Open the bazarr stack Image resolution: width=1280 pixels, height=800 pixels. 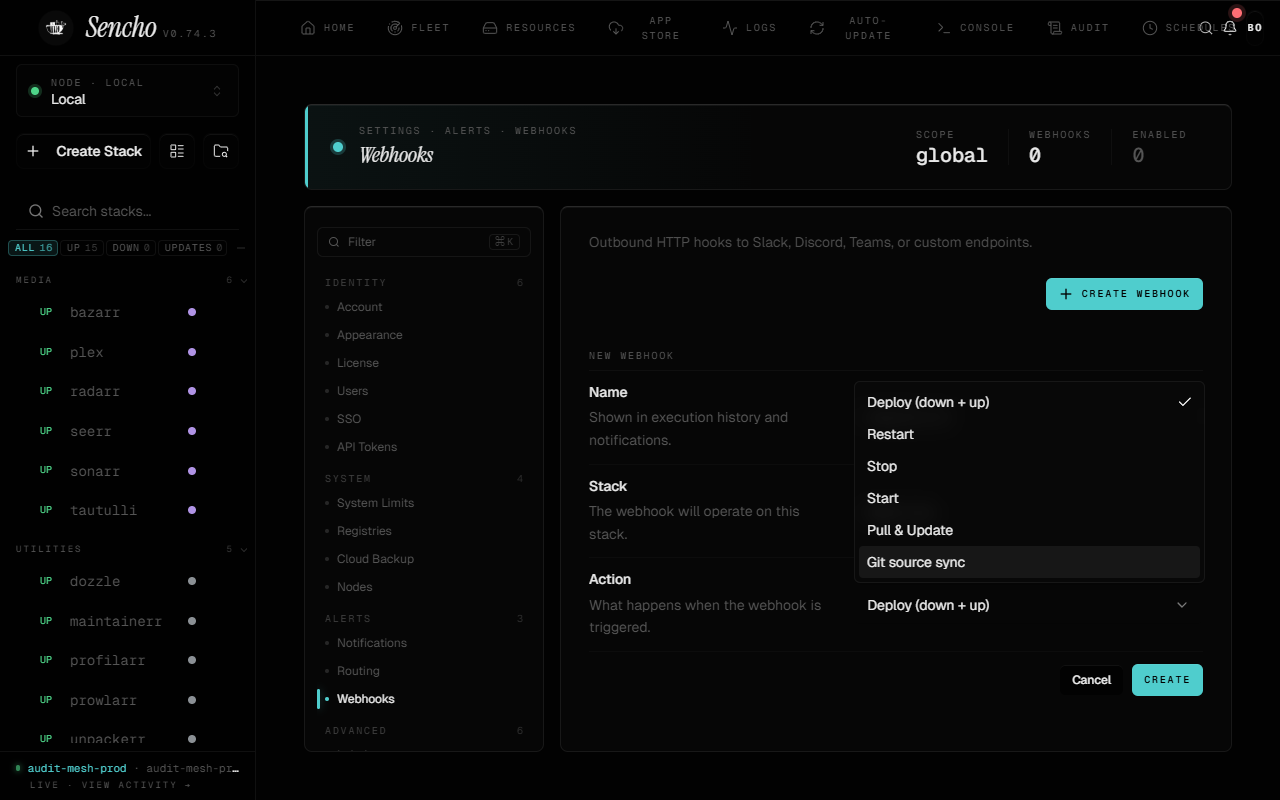tap(127, 312)
